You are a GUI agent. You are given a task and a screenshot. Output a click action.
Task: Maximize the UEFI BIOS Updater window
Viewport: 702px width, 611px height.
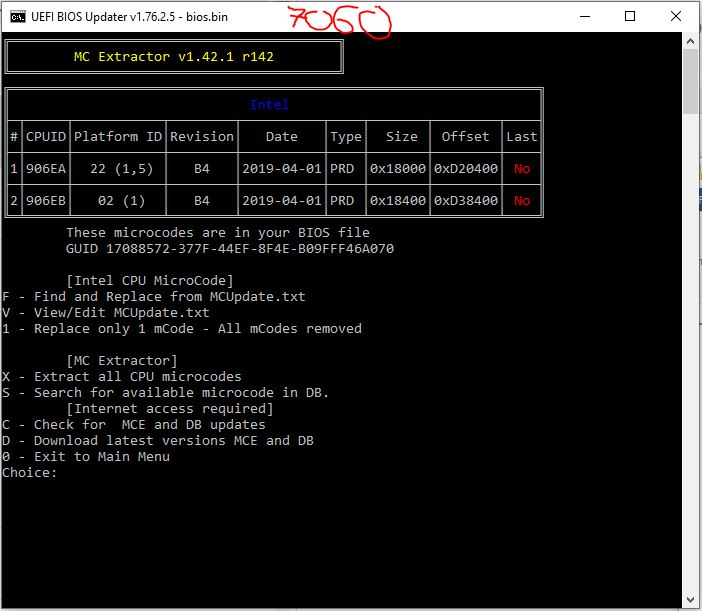coord(630,17)
